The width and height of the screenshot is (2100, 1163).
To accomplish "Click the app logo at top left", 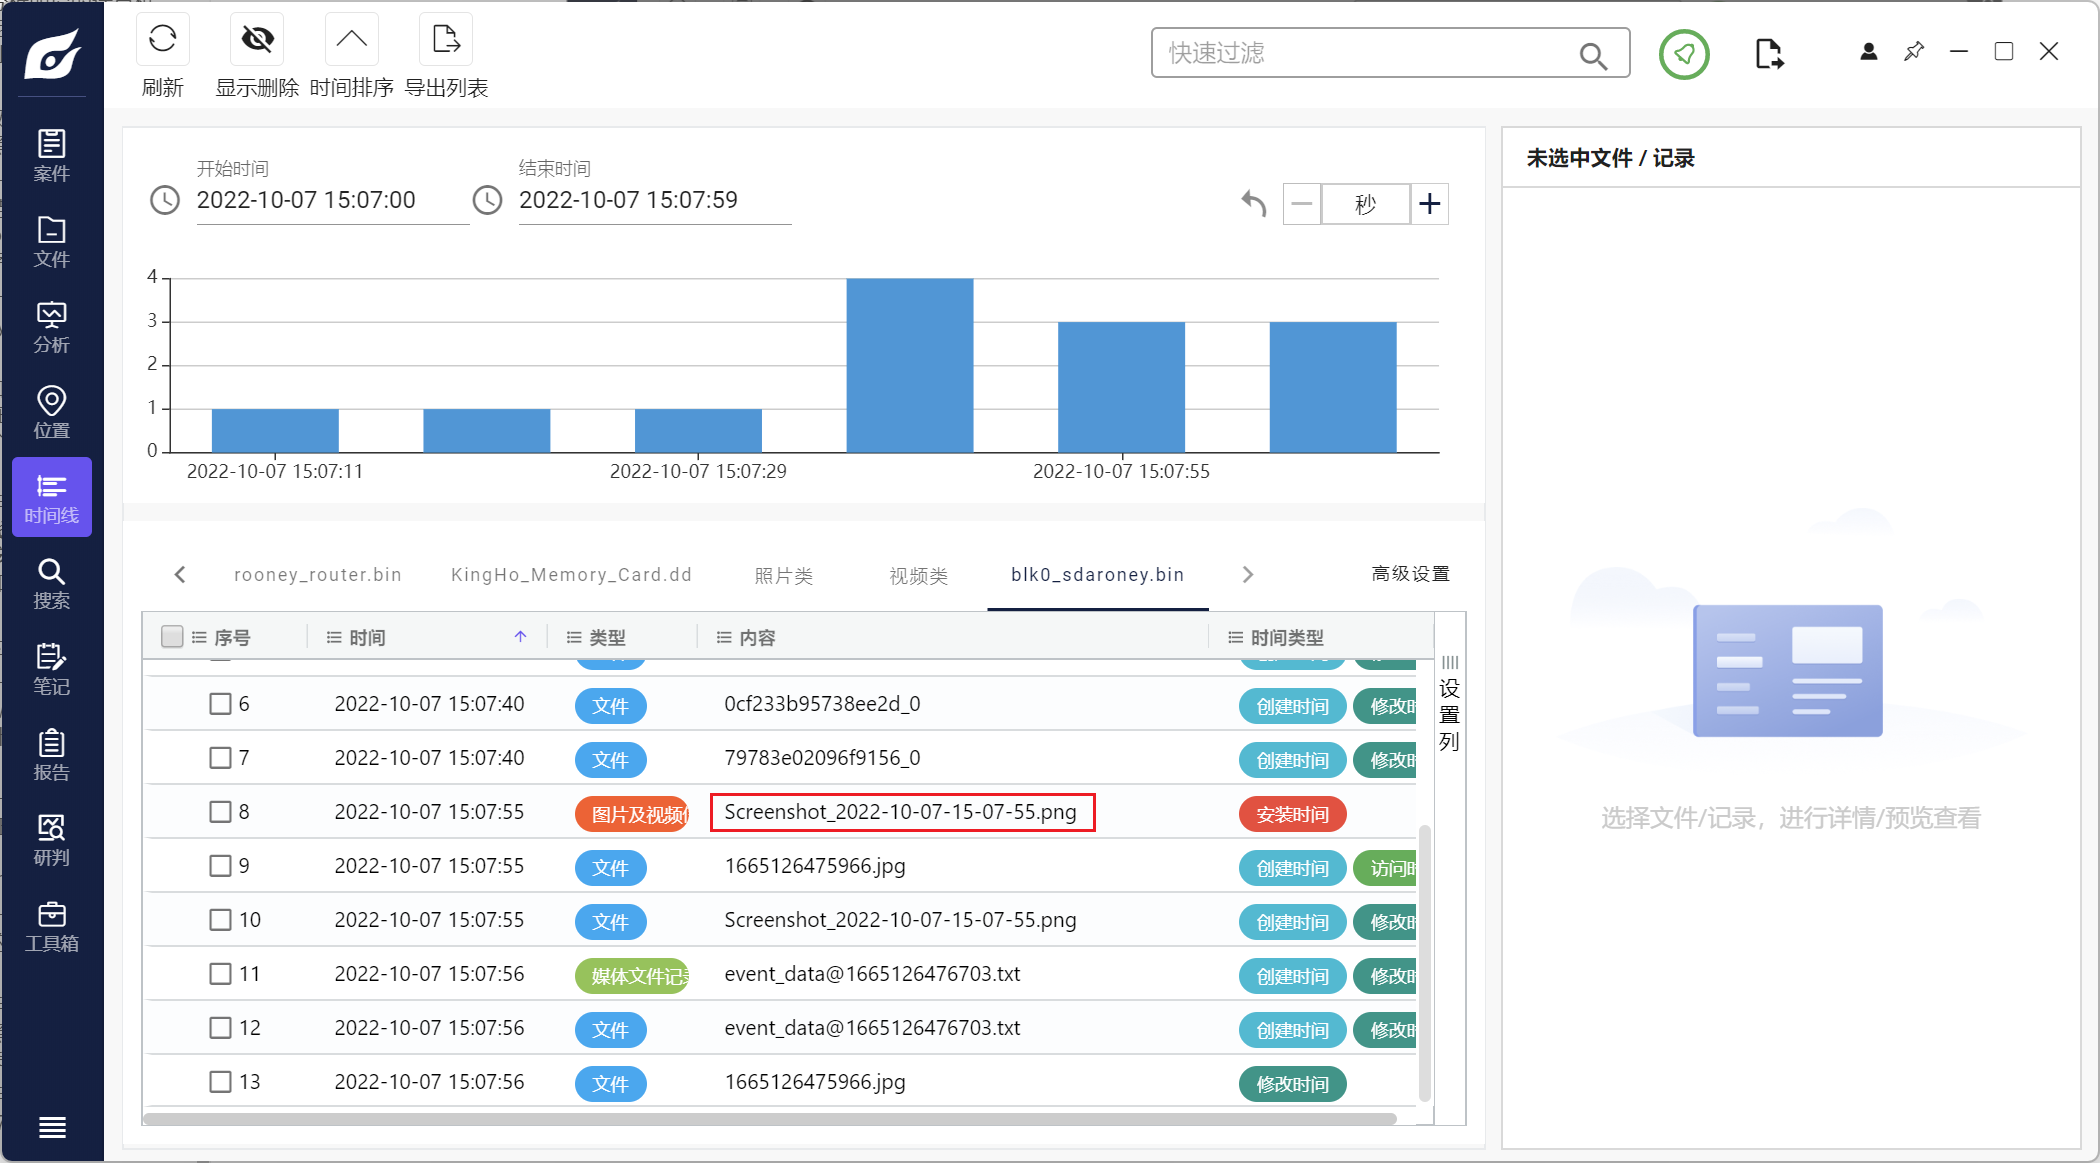I will [x=53, y=53].
